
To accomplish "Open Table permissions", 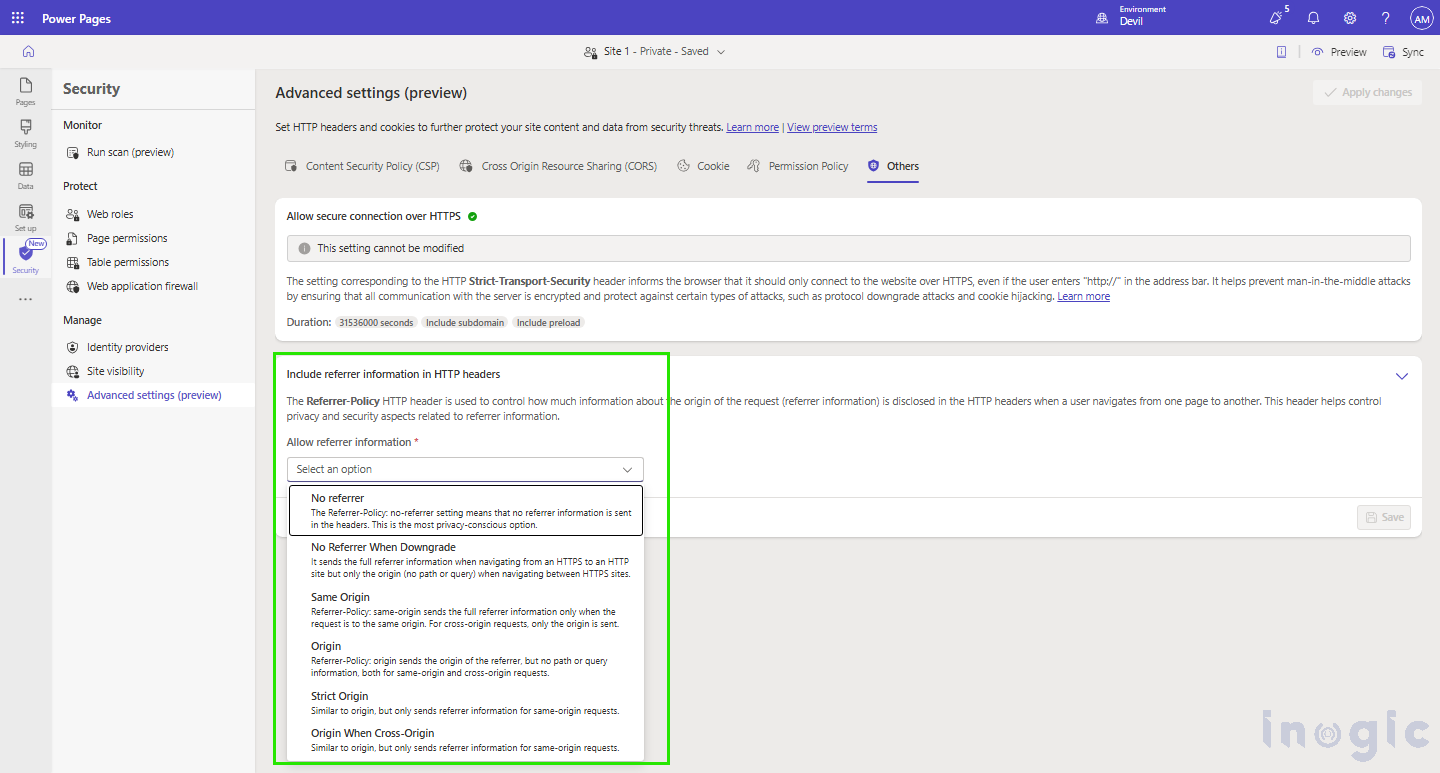I will click(x=128, y=262).
